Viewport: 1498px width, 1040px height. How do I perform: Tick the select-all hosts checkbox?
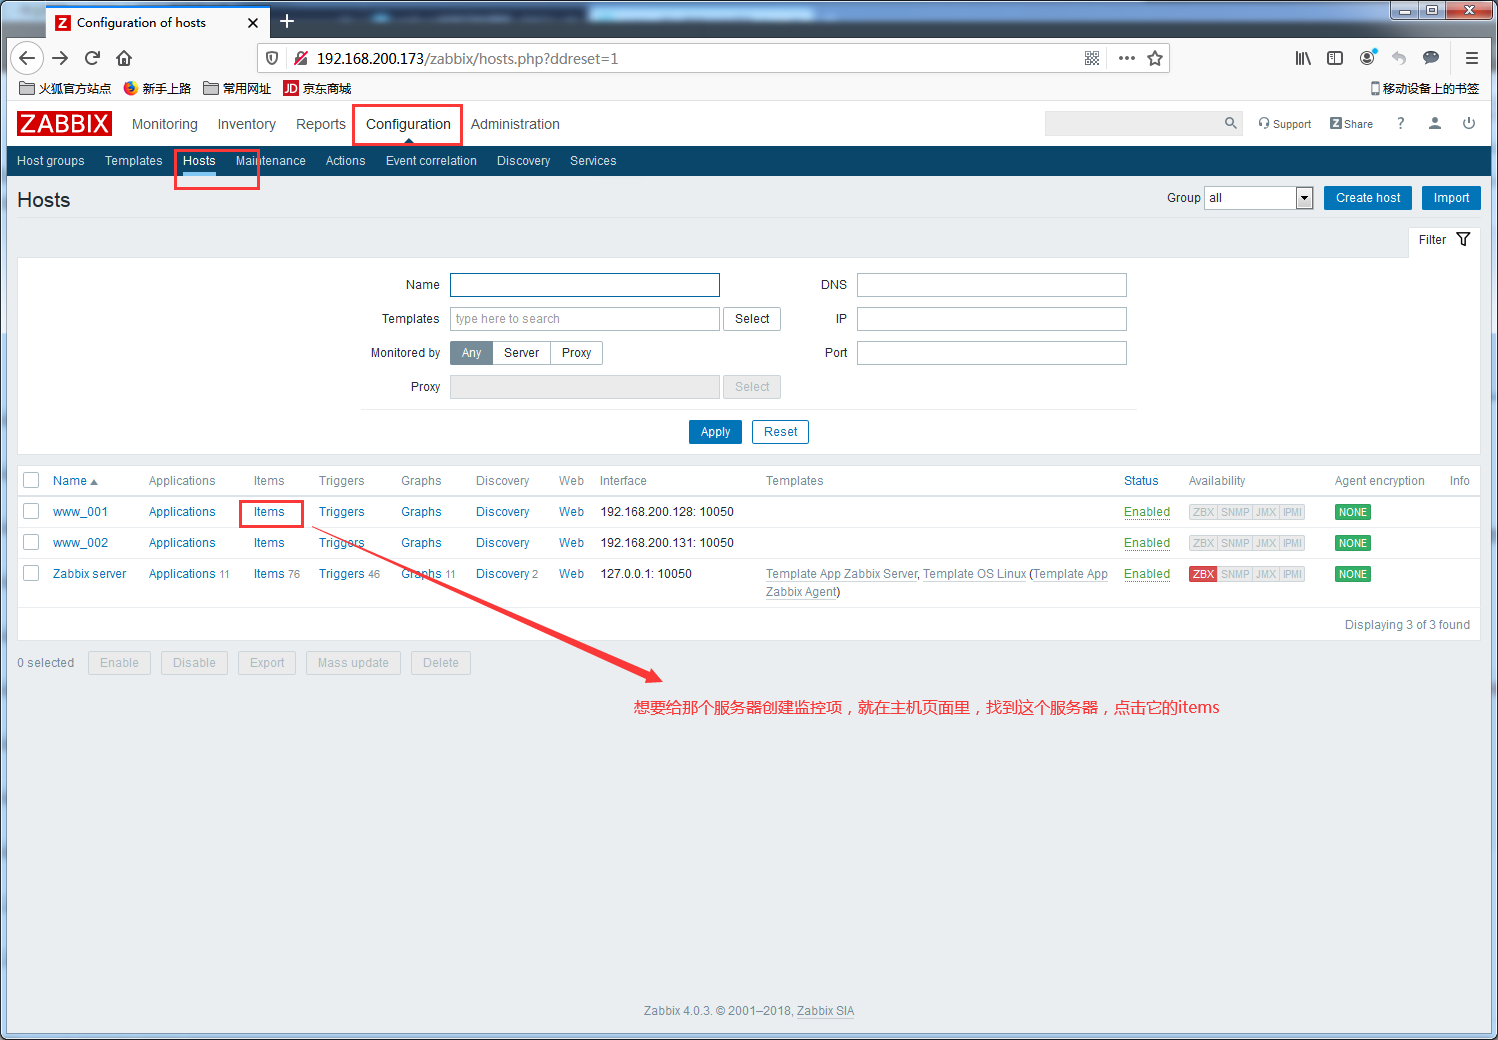31,480
